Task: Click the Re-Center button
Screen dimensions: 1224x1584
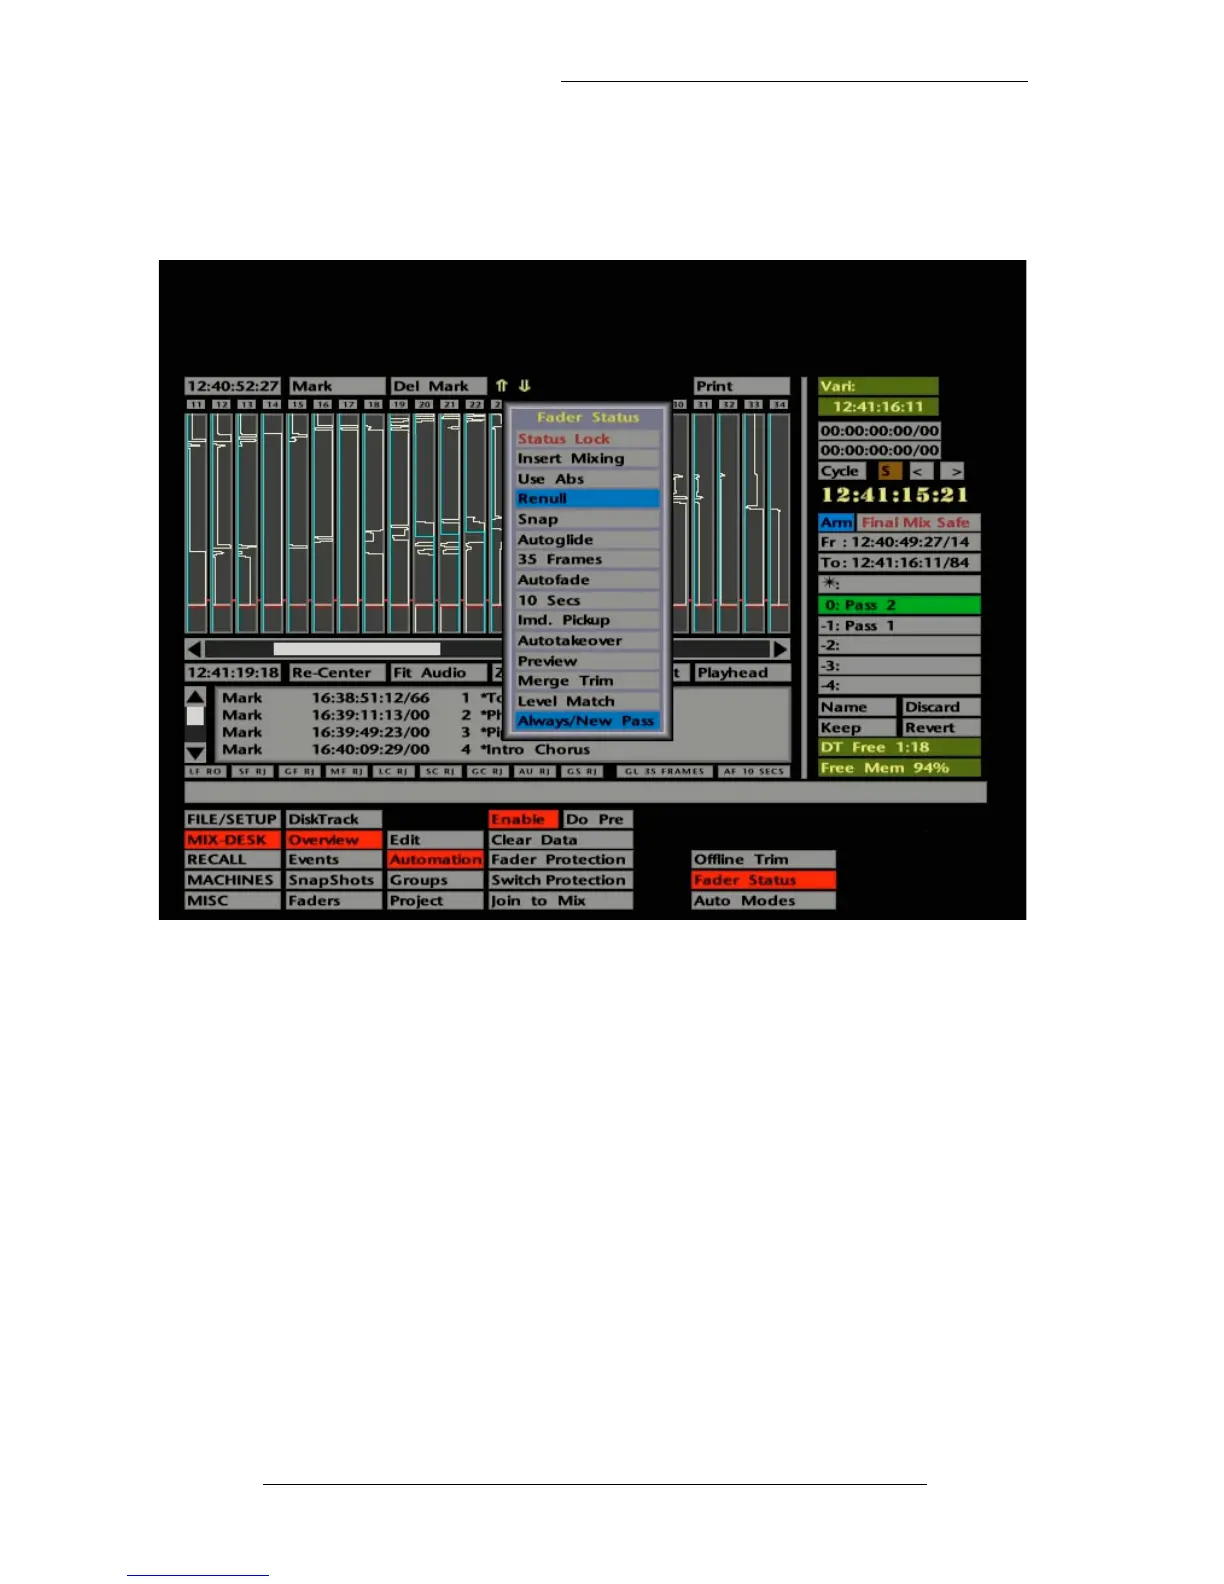Action: click(337, 673)
